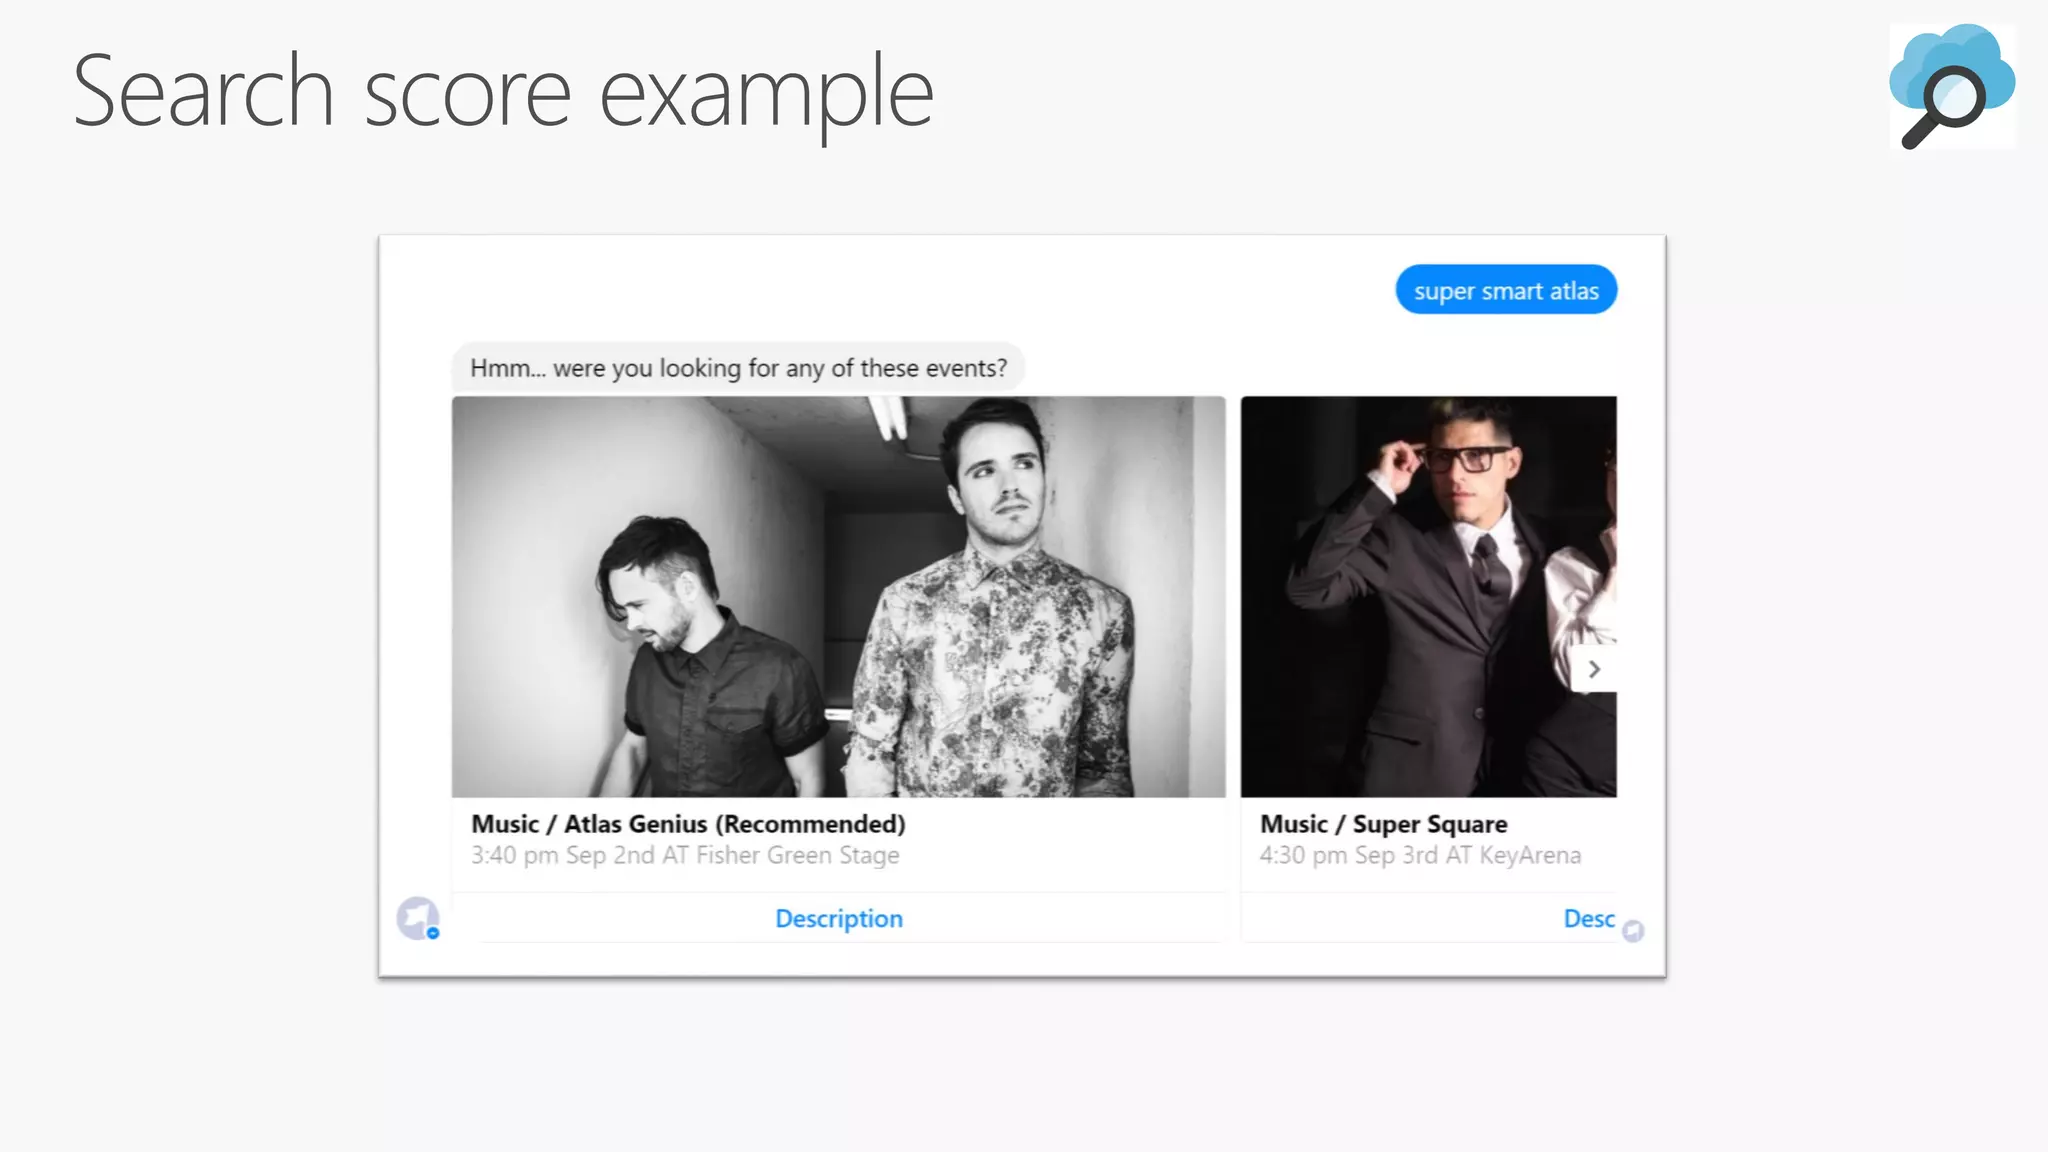The image size is (2048, 1152).
Task: Click the Azure Search cloud magnifier logo
Action: click(1951, 86)
